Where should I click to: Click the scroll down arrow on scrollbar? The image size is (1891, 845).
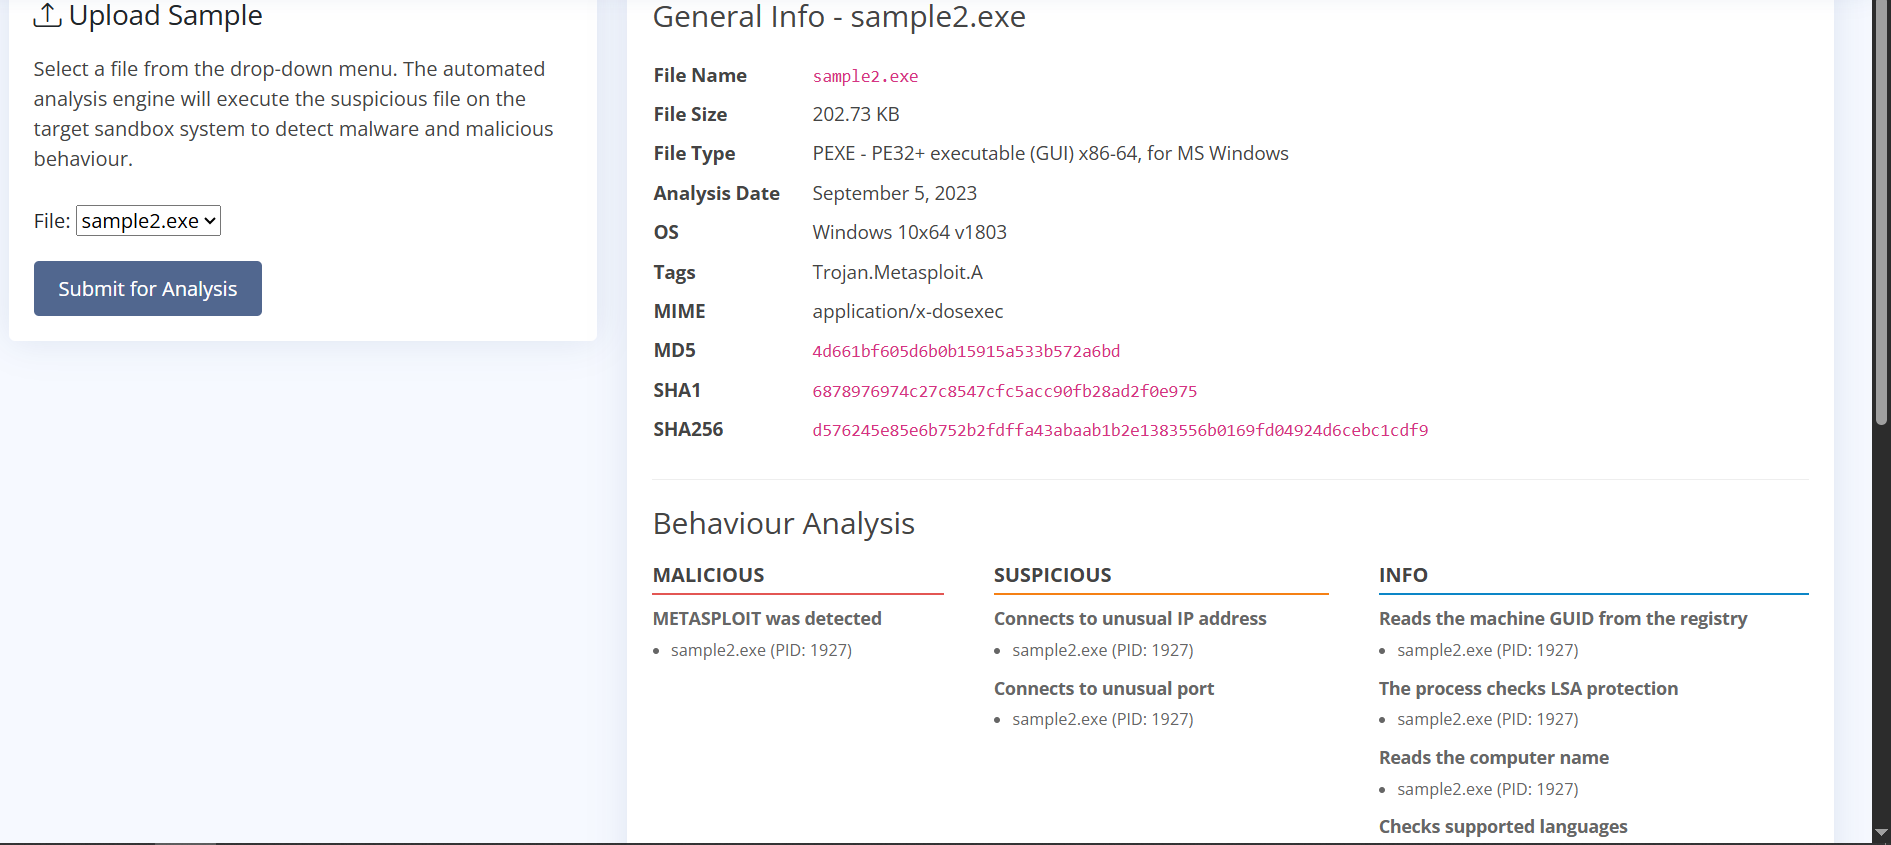pos(1881,832)
